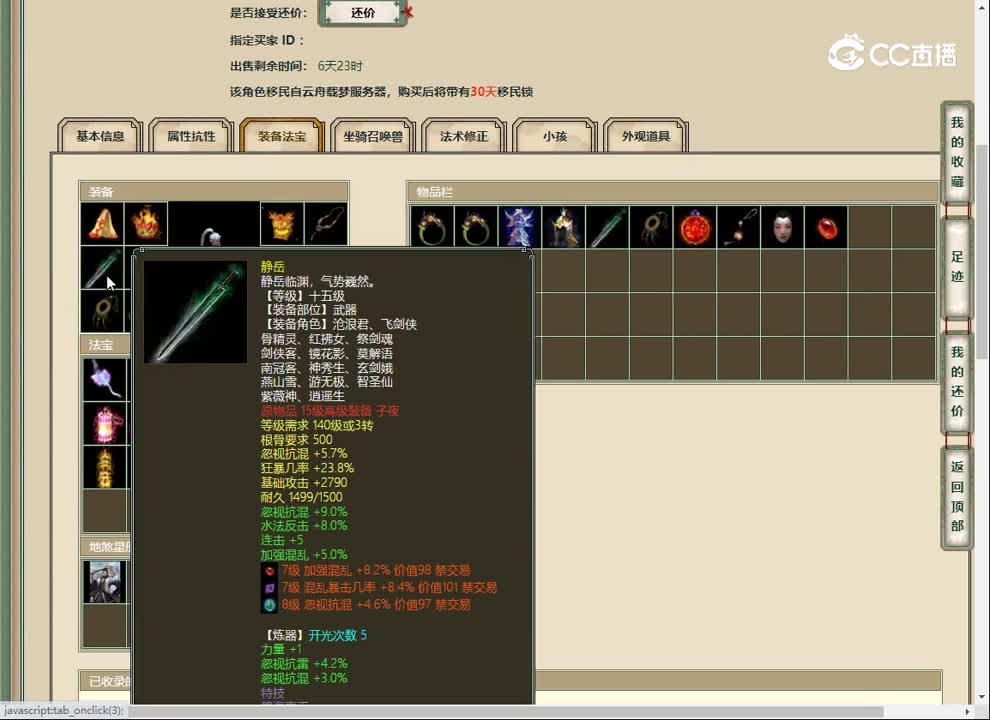Screen dimensions: 990x720
Task: Click the blue glowing 法宝 treasure icon
Action: tap(104, 378)
